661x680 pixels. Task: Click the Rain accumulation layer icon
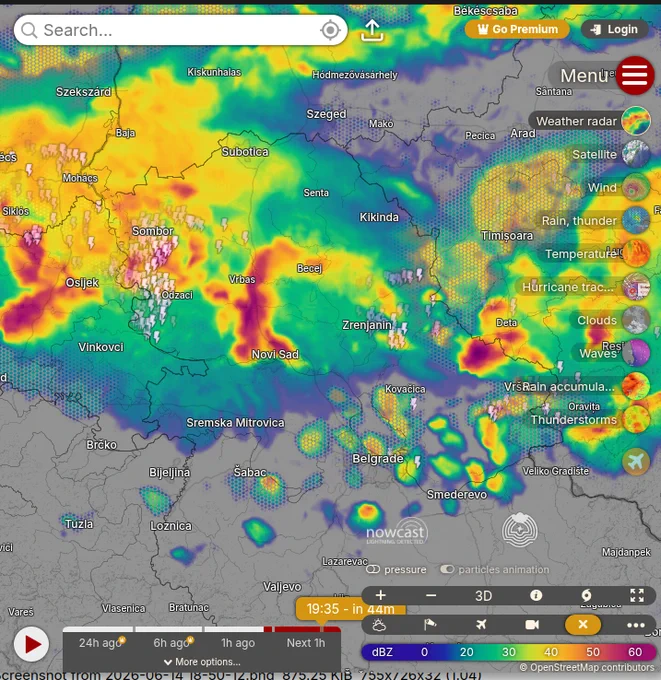(635, 386)
